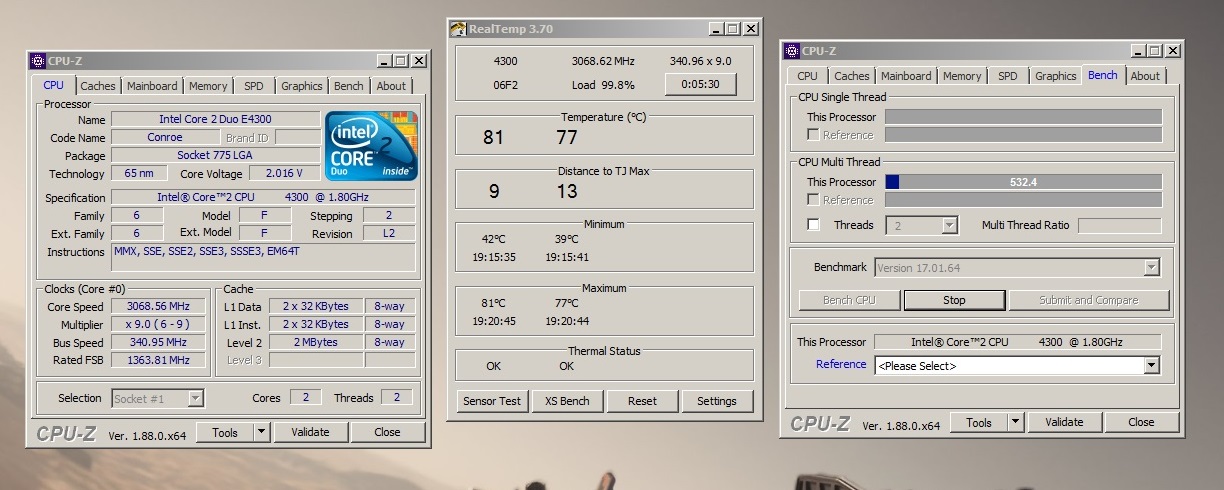
Task: Click Validate in left CPU-Z window
Action: coord(310,432)
